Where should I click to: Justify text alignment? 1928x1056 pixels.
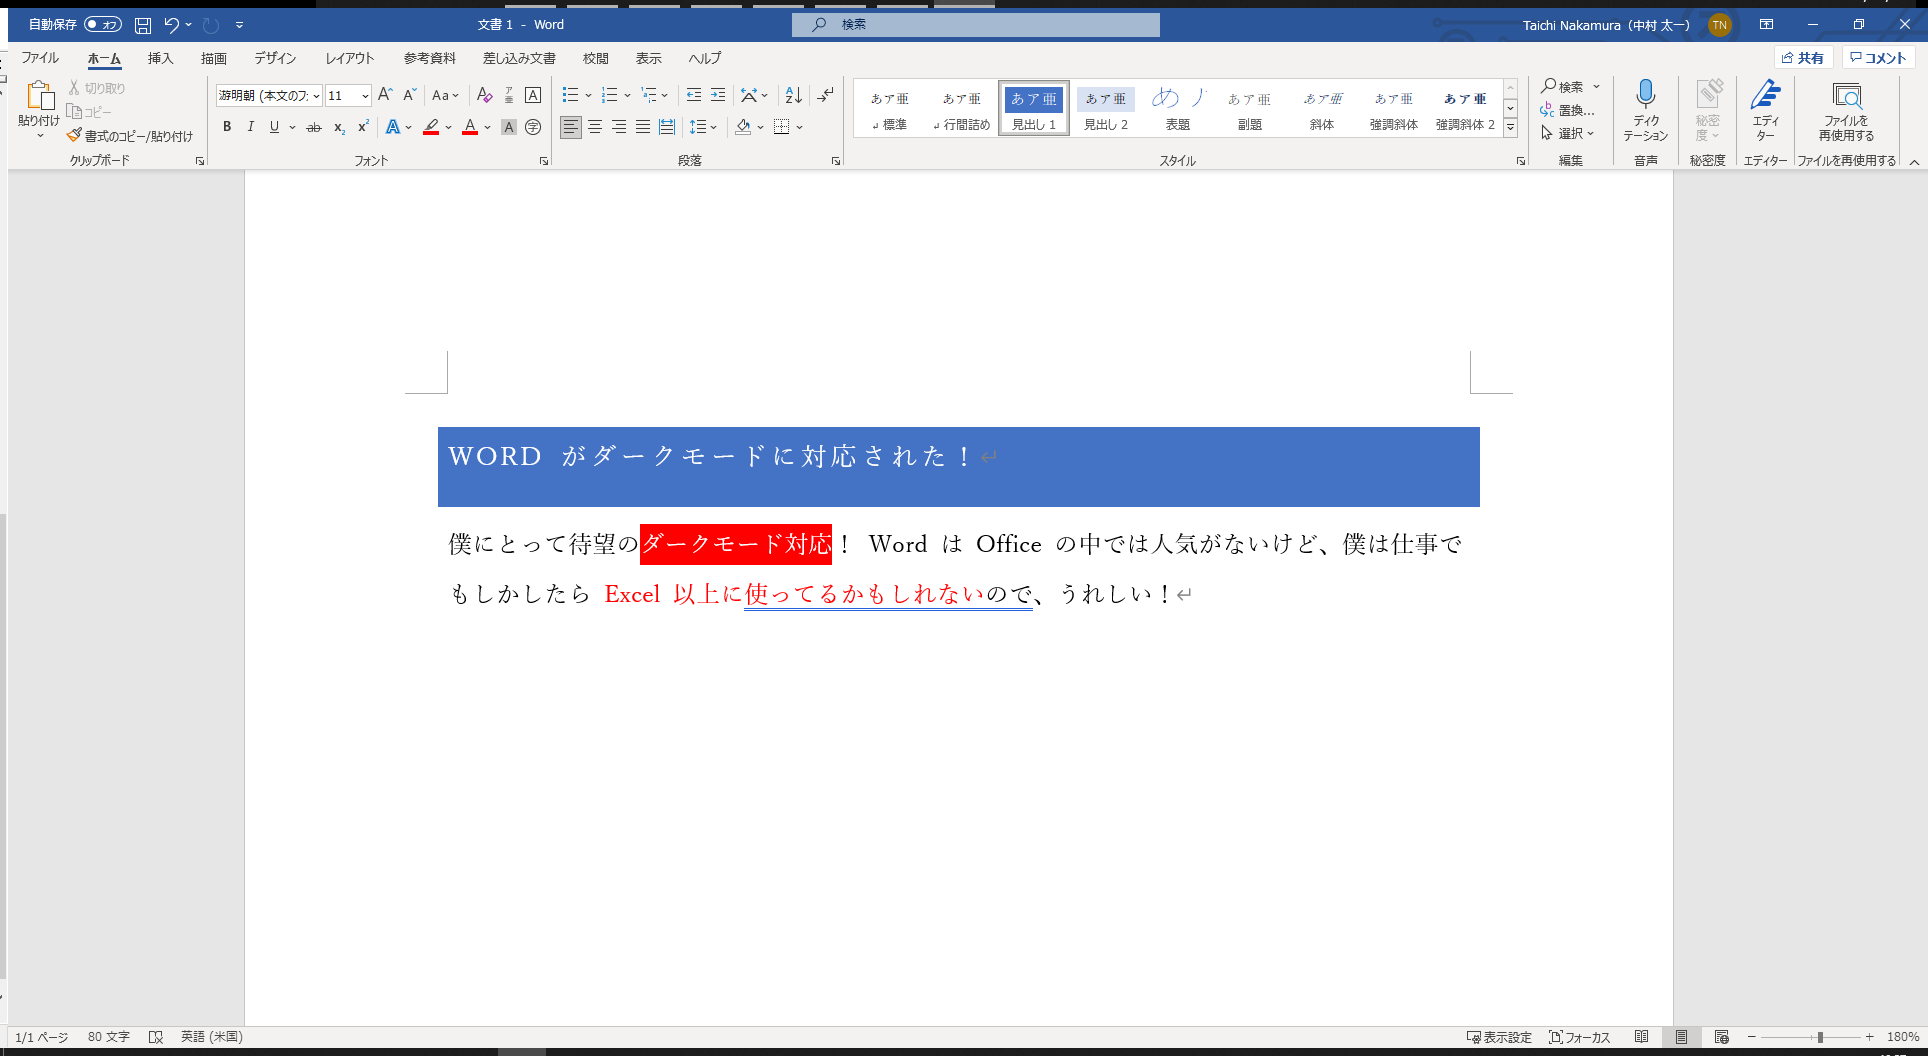643,127
